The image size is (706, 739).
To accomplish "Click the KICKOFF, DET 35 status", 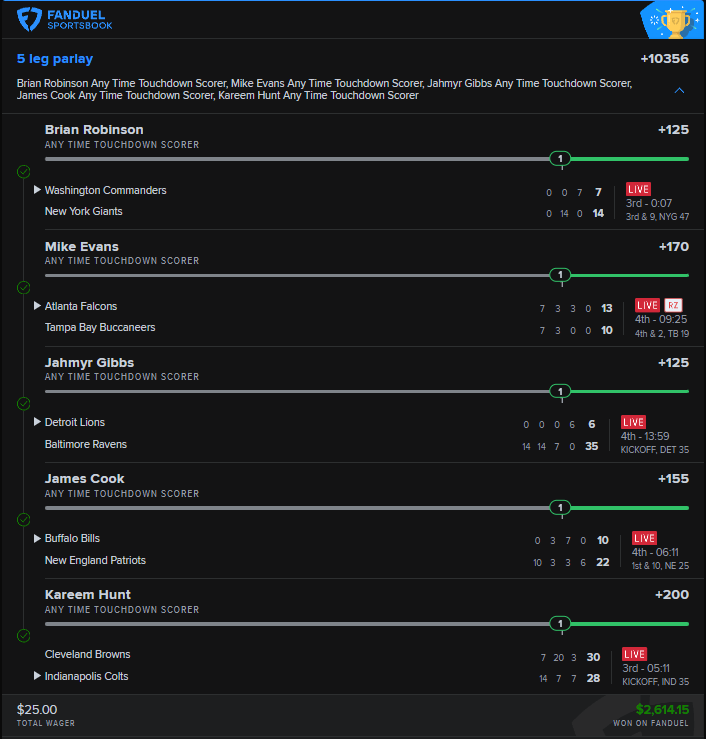I will point(655,450).
